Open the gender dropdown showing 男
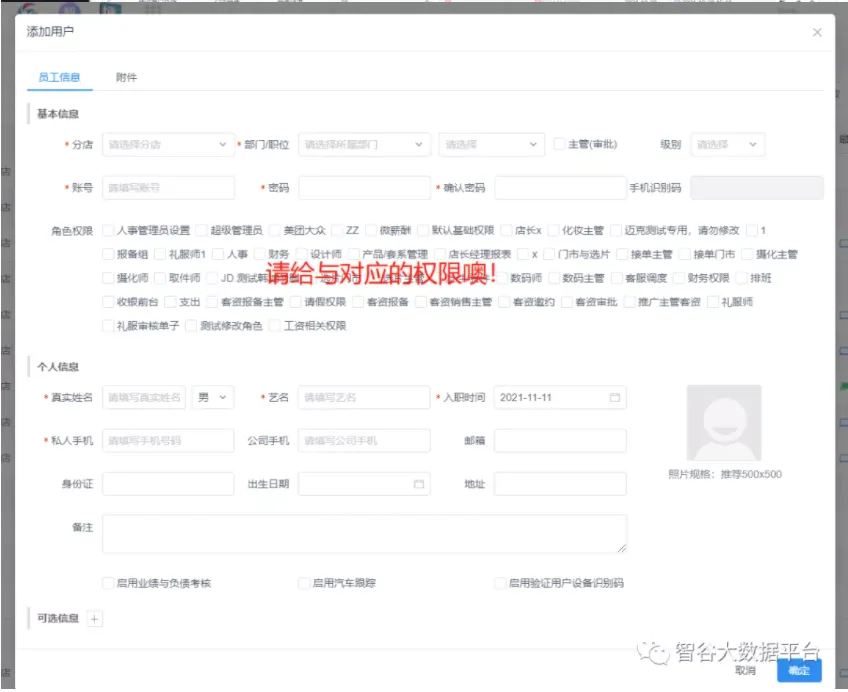The image size is (848, 692). (x=213, y=398)
